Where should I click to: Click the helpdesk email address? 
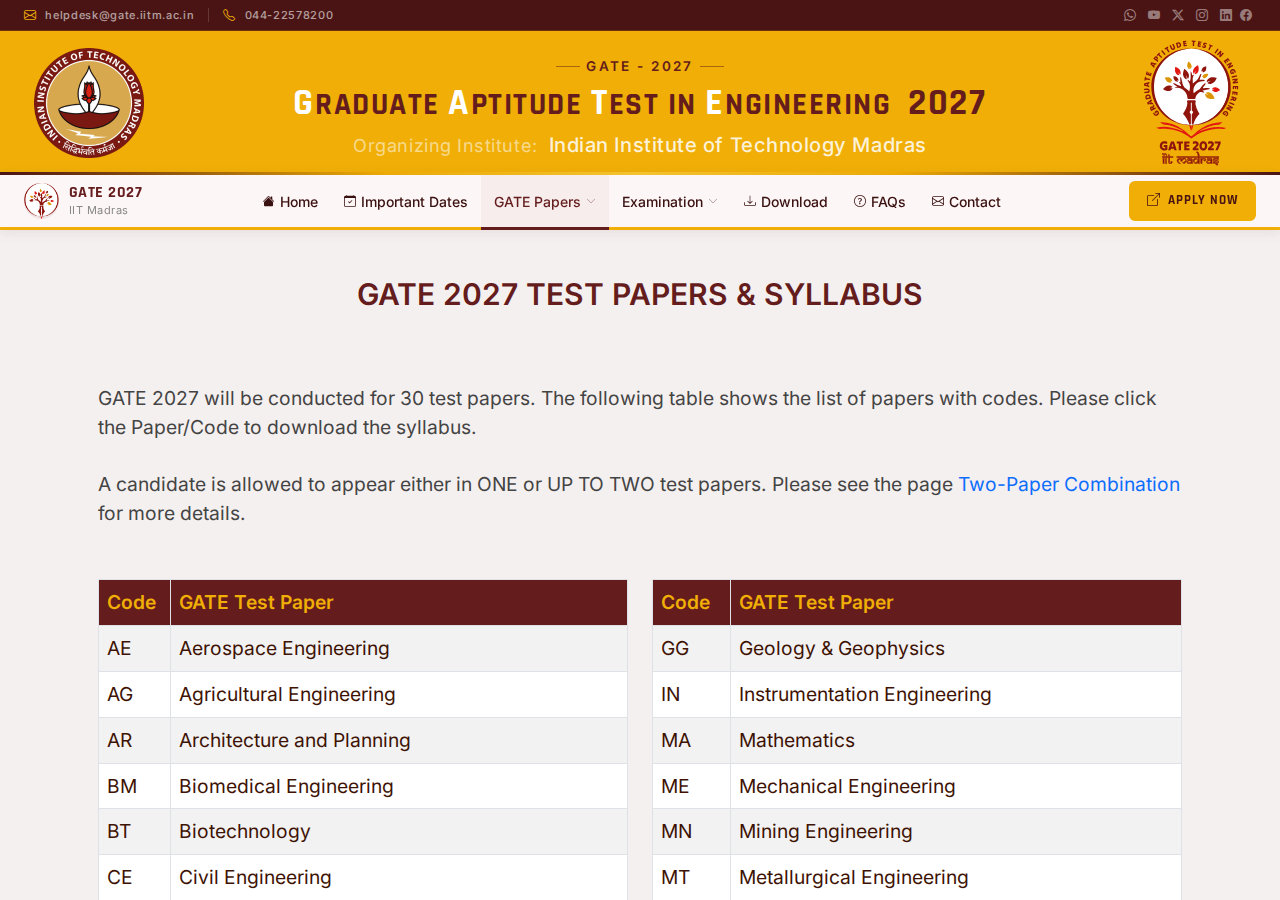[x=119, y=15]
